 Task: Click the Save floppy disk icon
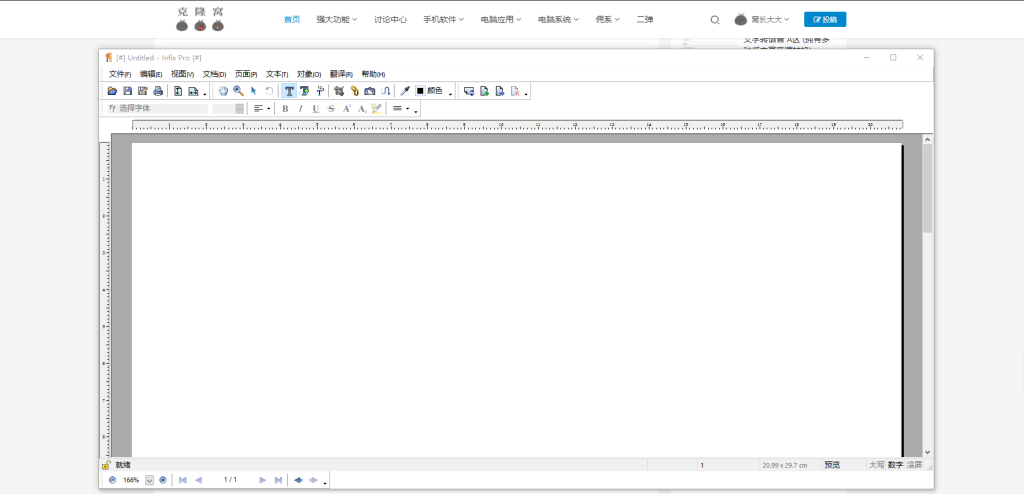coord(127,91)
